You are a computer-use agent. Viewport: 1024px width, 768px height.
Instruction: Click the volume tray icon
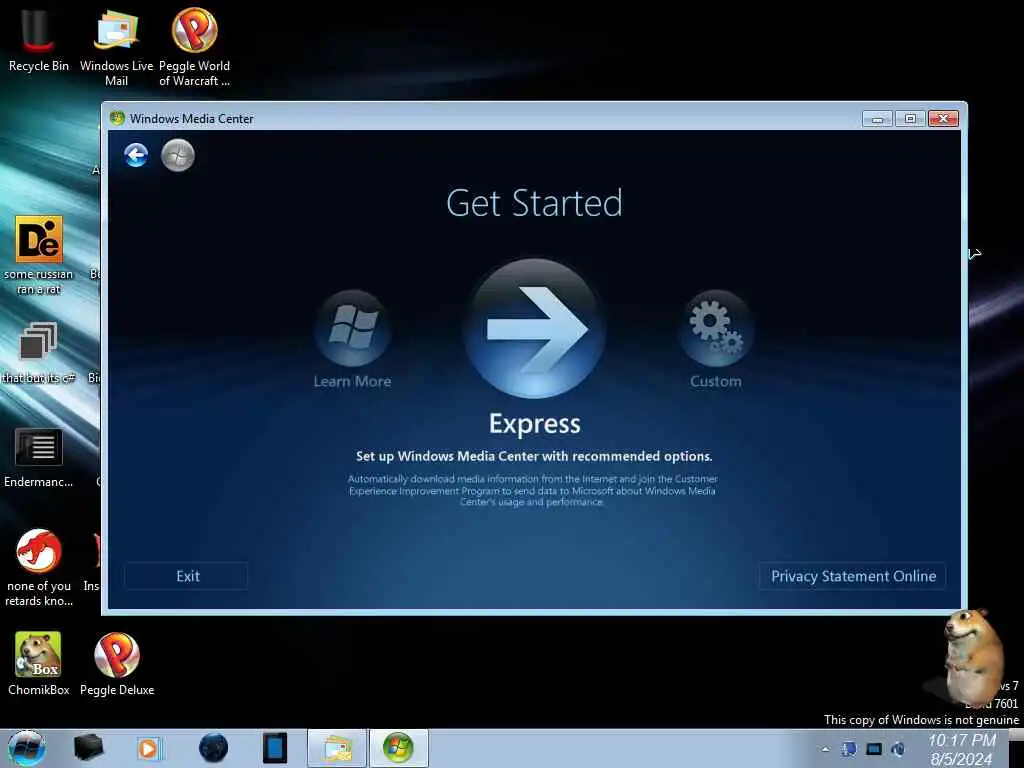pyautogui.click(x=898, y=749)
